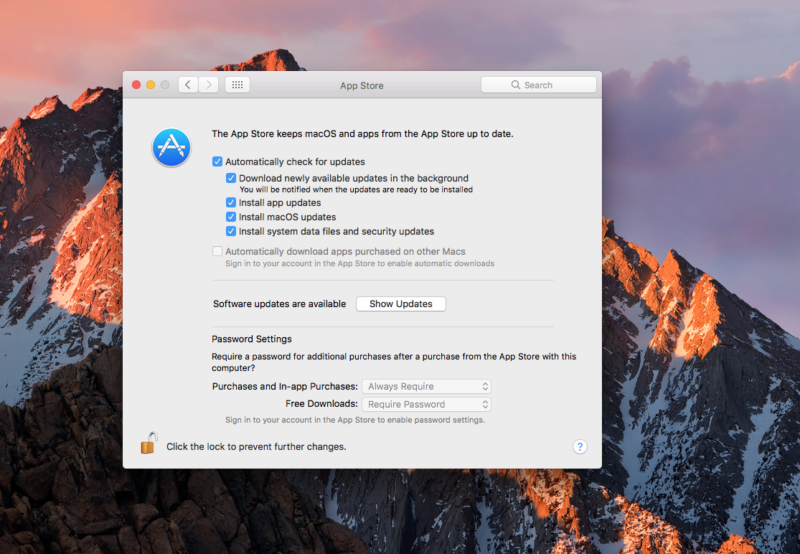Click 'The App Store keeps macOS and apps' description

[362, 134]
